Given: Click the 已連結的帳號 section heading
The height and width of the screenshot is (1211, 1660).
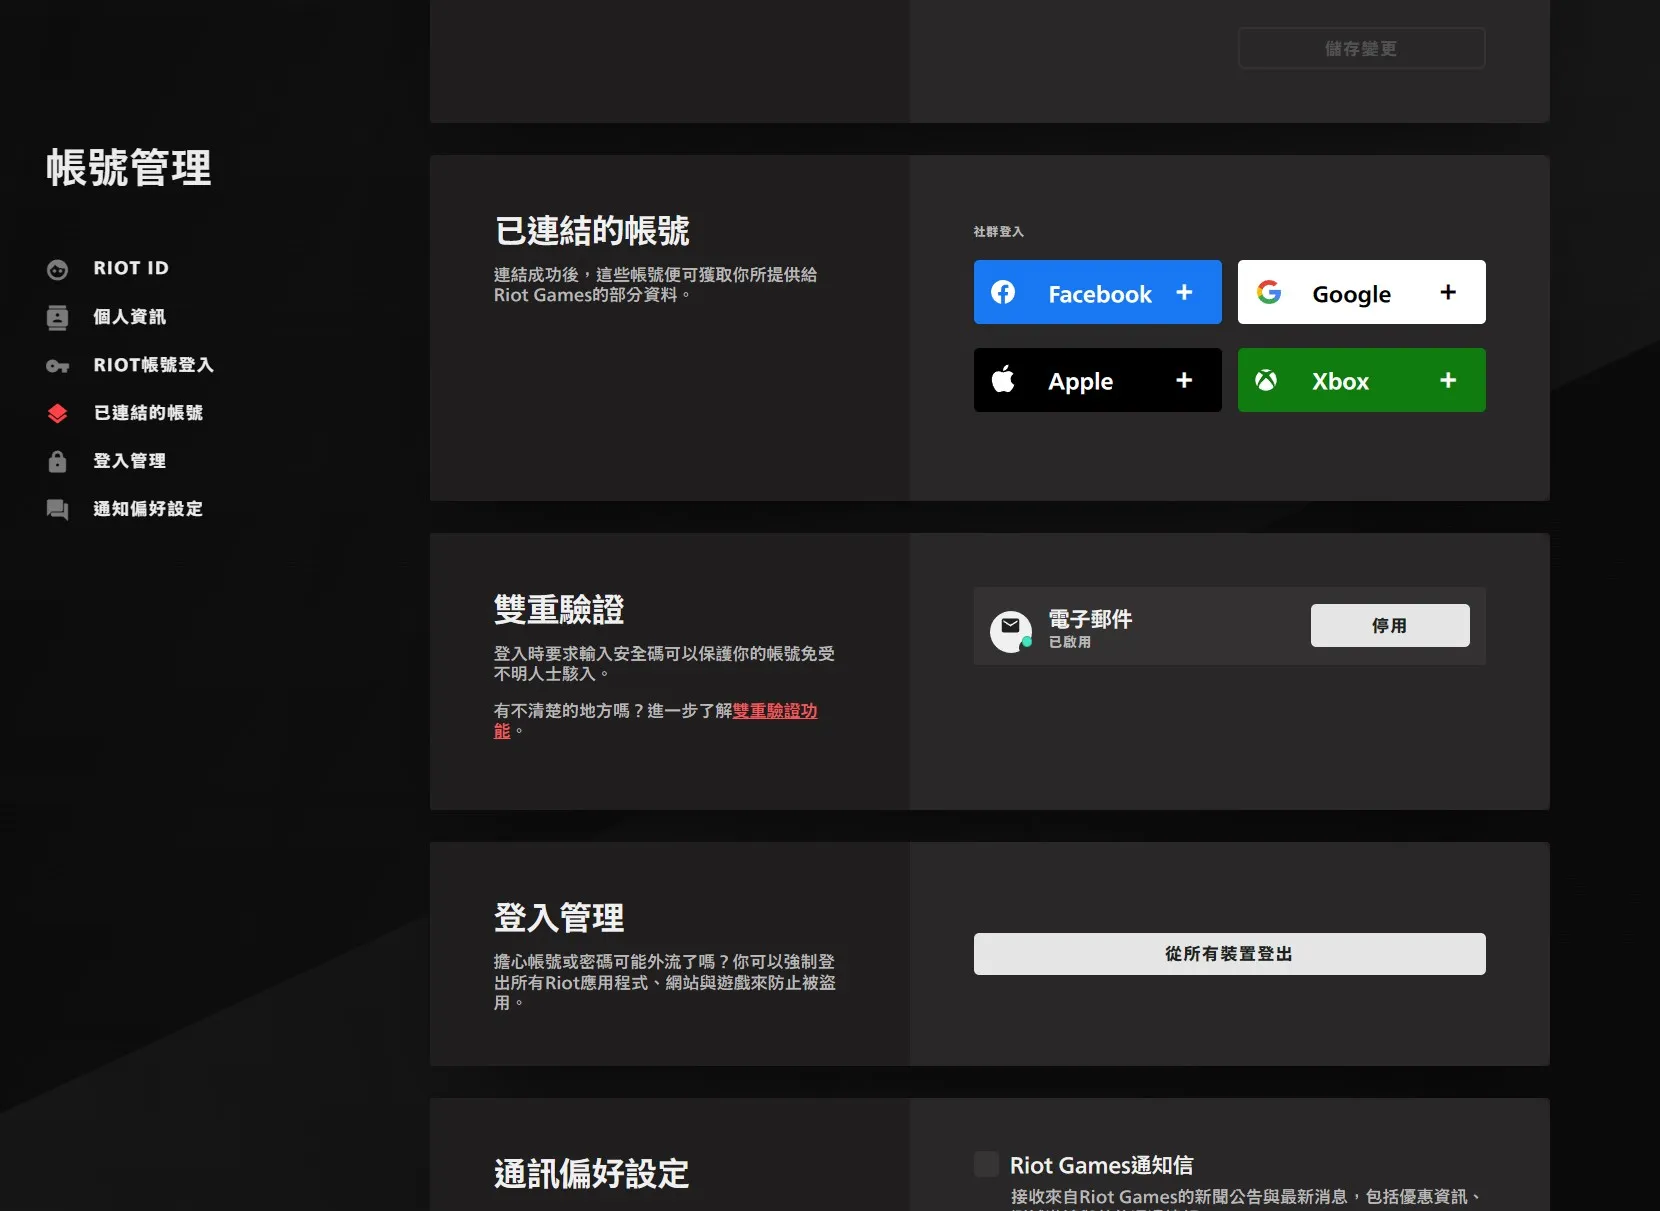Looking at the screenshot, I should [592, 231].
